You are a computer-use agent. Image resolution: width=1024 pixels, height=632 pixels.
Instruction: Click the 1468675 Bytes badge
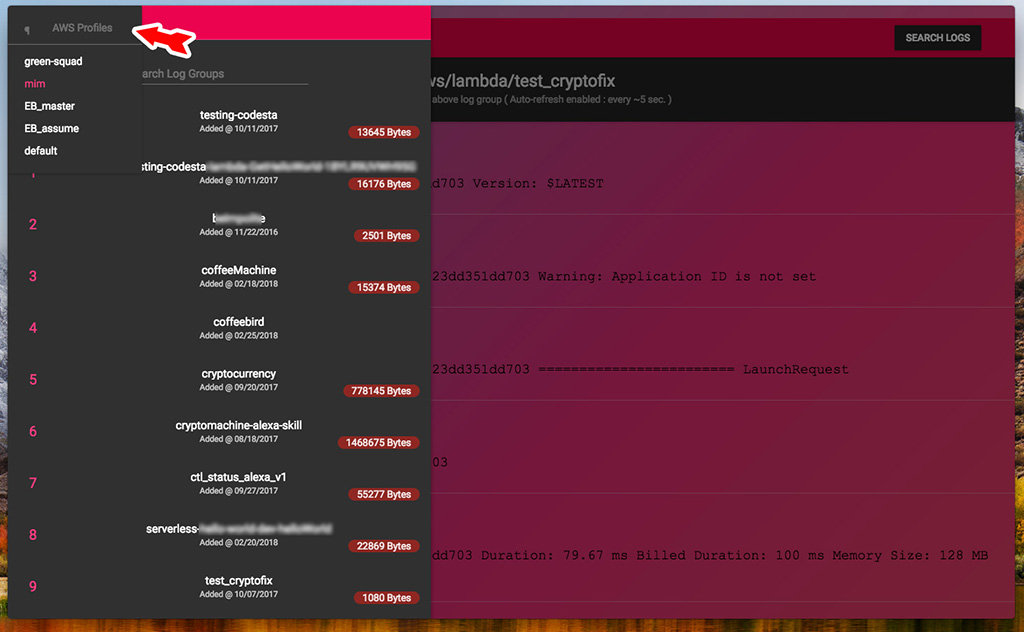click(x=378, y=443)
